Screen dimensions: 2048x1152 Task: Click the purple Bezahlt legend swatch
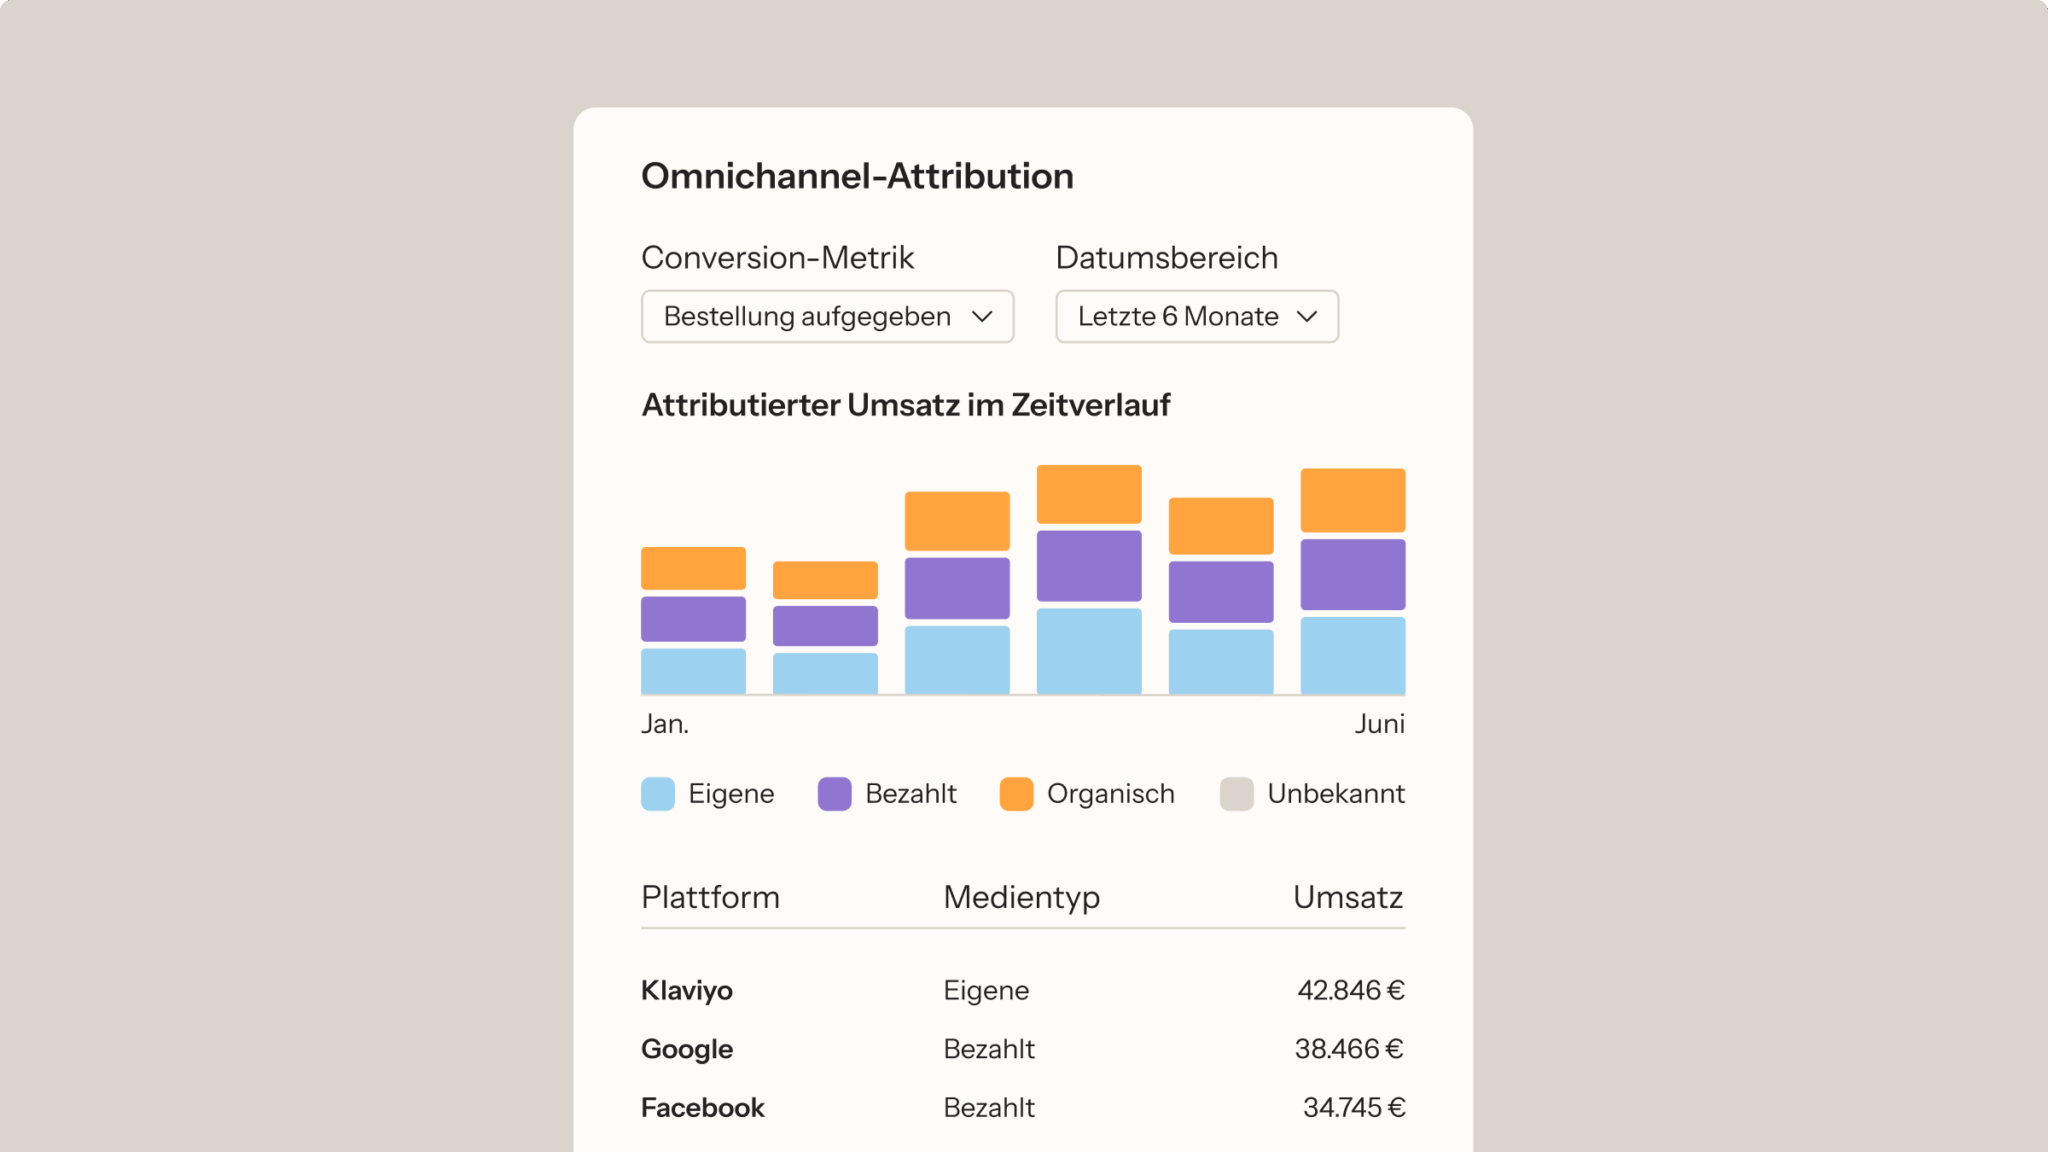click(834, 794)
